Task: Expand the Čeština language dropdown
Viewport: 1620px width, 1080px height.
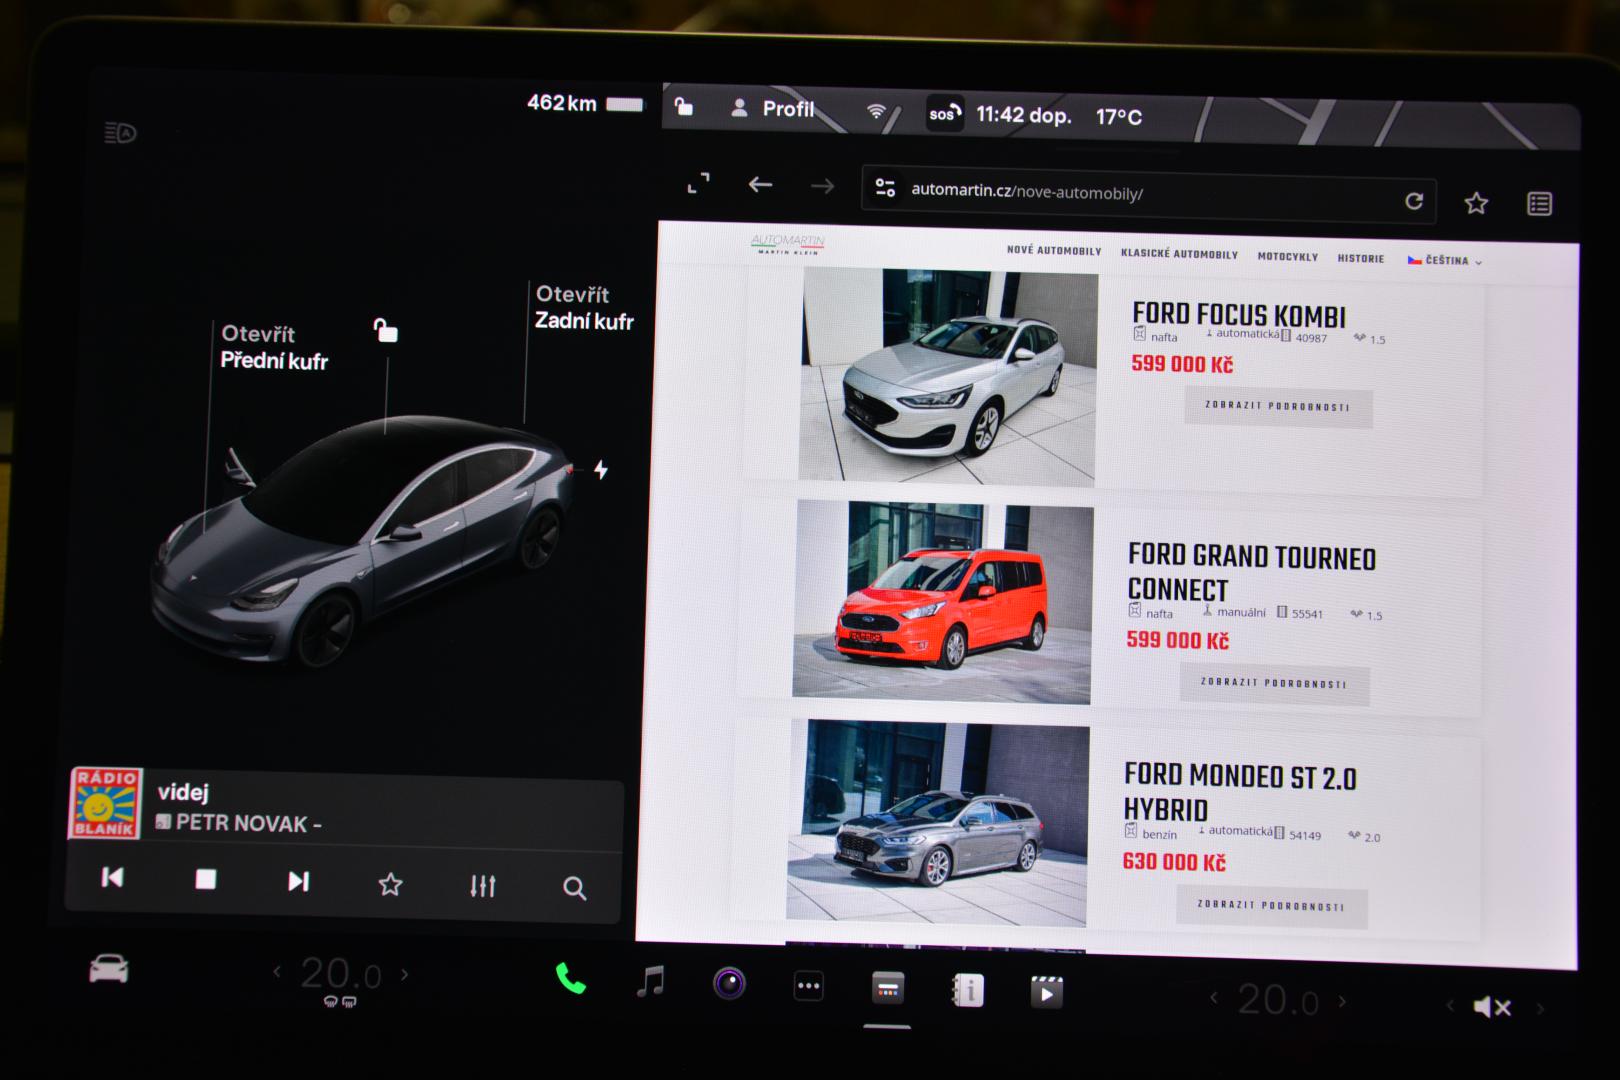Action: click(1444, 261)
